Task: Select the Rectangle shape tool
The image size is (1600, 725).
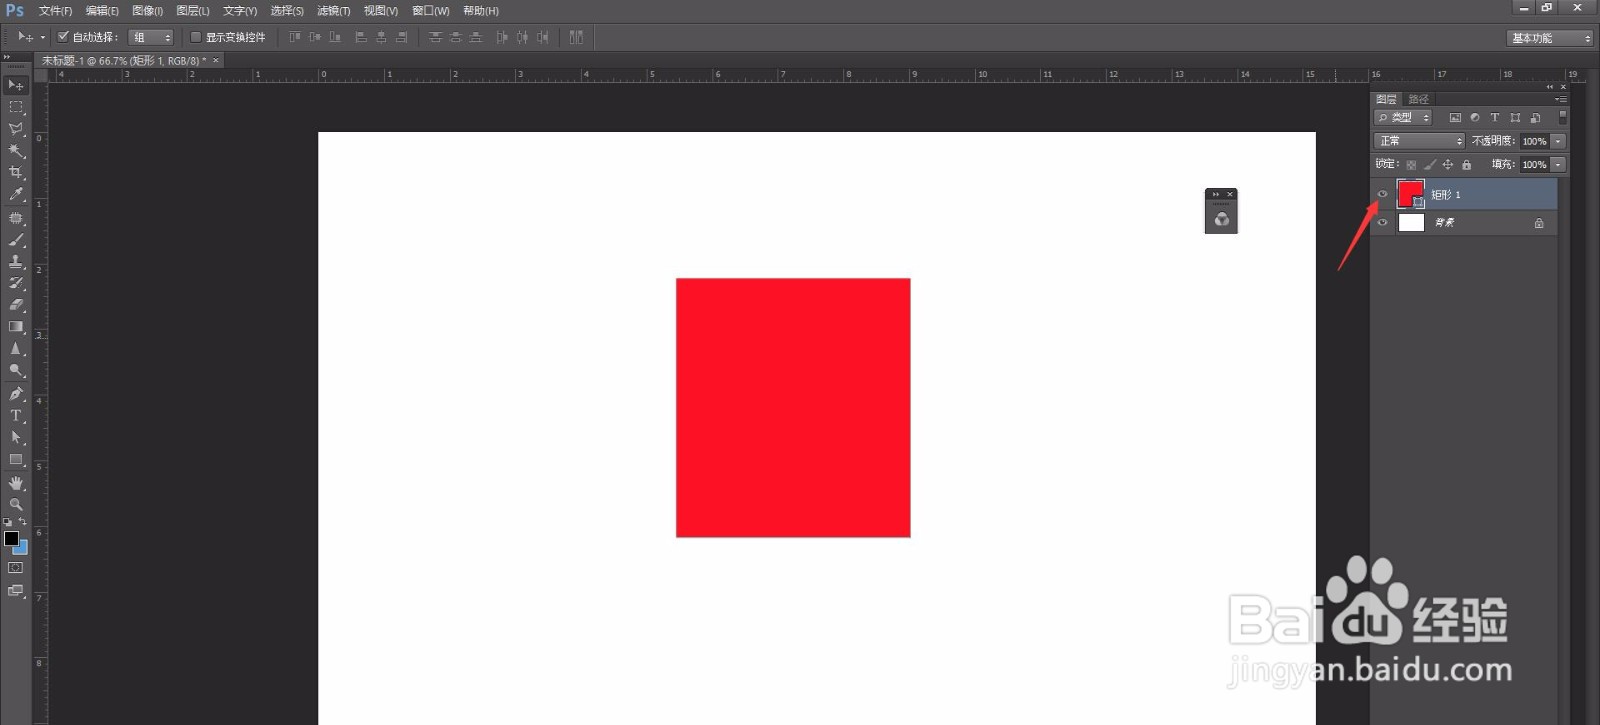Action: click(x=15, y=460)
